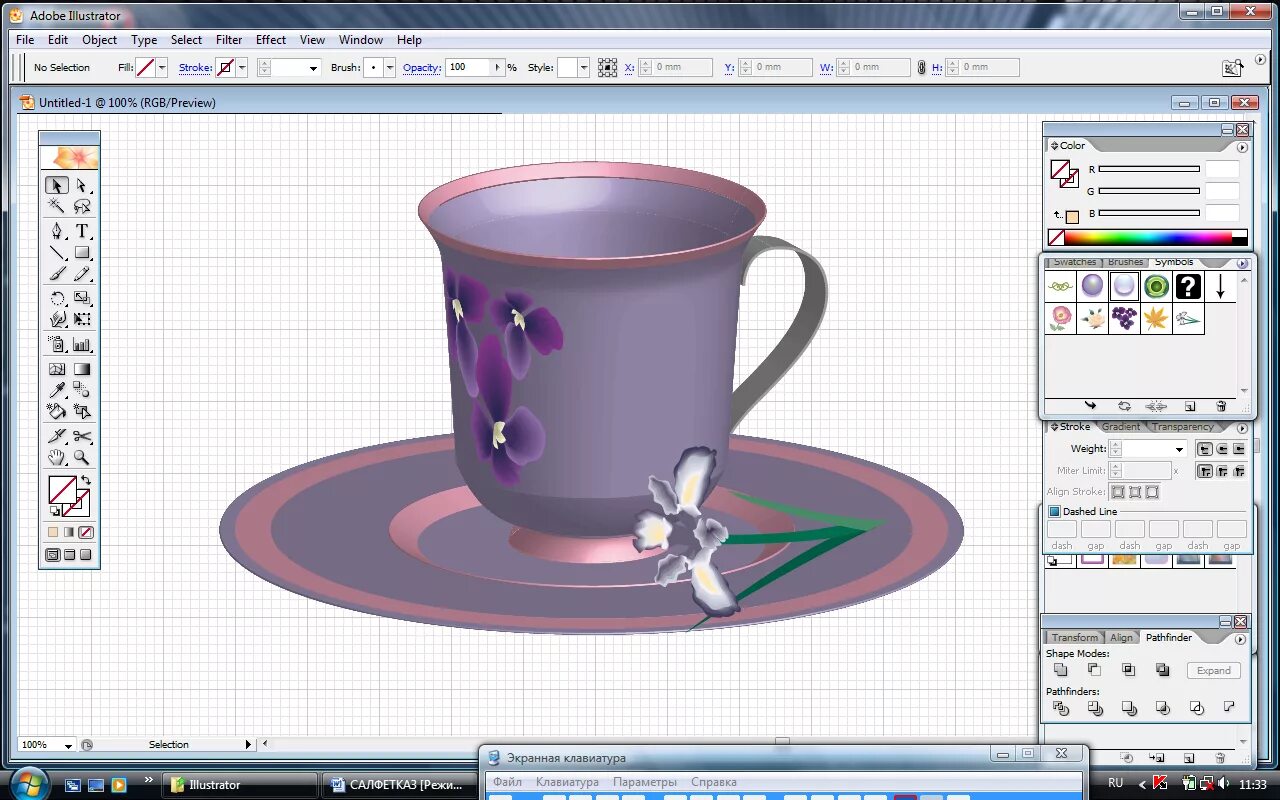Screen dimensions: 1280x800
Task: Select the Magic Wand tool
Action: [57, 207]
